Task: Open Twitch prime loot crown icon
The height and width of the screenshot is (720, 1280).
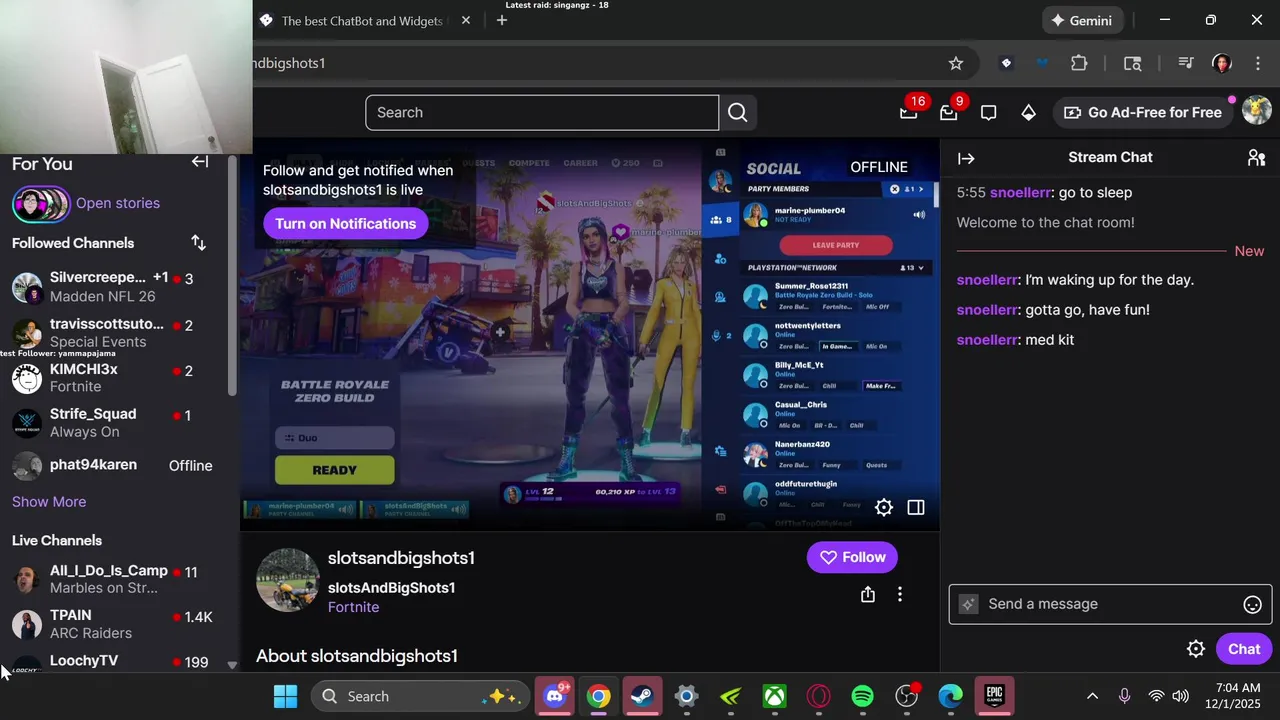Action: click(x=908, y=112)
